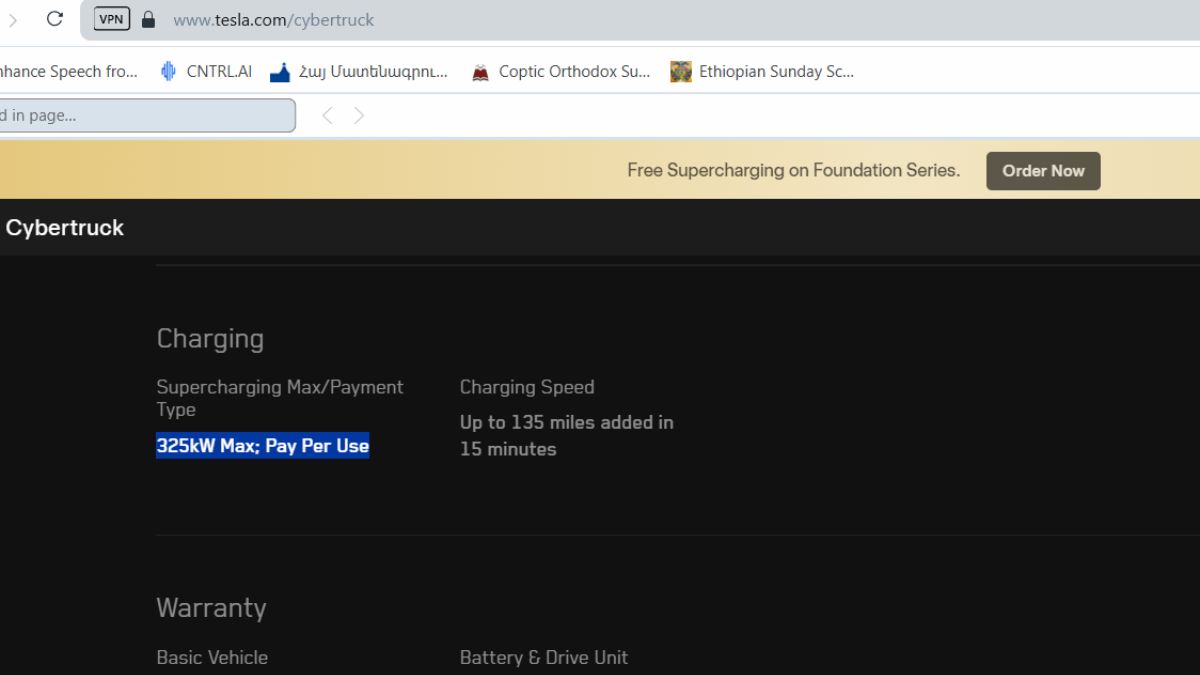Click the Free Supercharging banner text
This screenshot has height=675, width=1200.
pos(793,171)
